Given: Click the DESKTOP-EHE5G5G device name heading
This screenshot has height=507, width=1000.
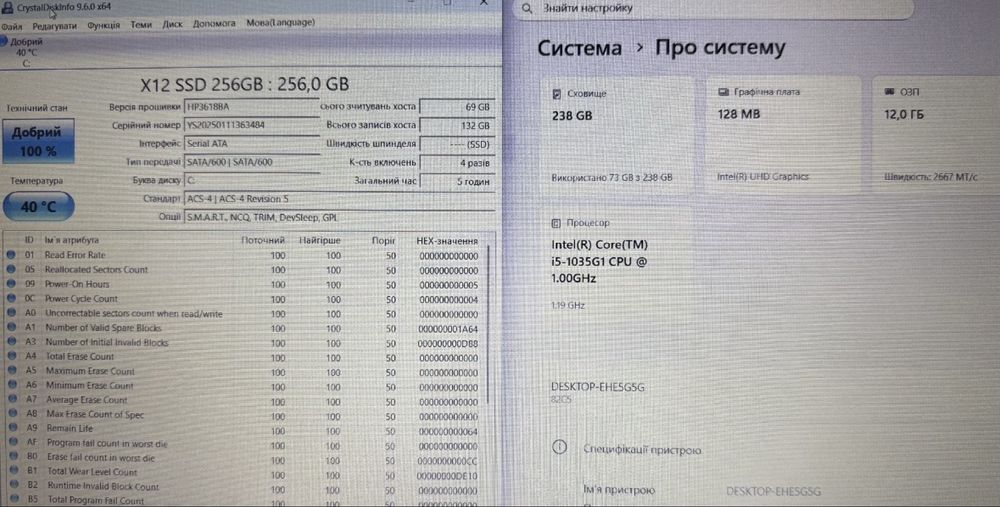Looking at the screenshot, I should coord(598,387).
